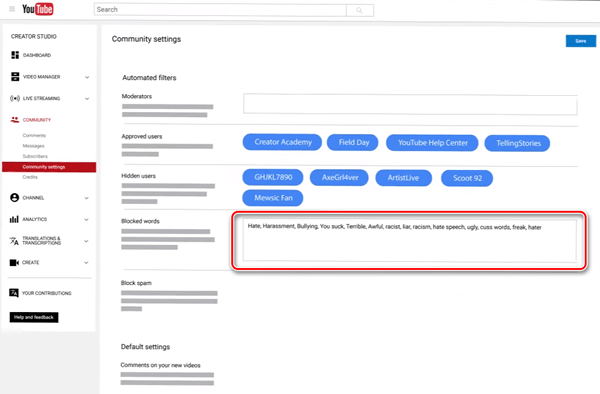The image size is (600, 394).
Task: Click the Video Manager icon
Action: coord(15,77)
